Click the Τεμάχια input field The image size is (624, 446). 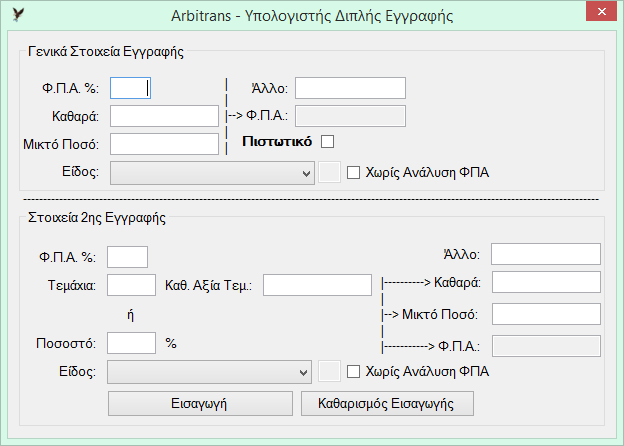131,285
